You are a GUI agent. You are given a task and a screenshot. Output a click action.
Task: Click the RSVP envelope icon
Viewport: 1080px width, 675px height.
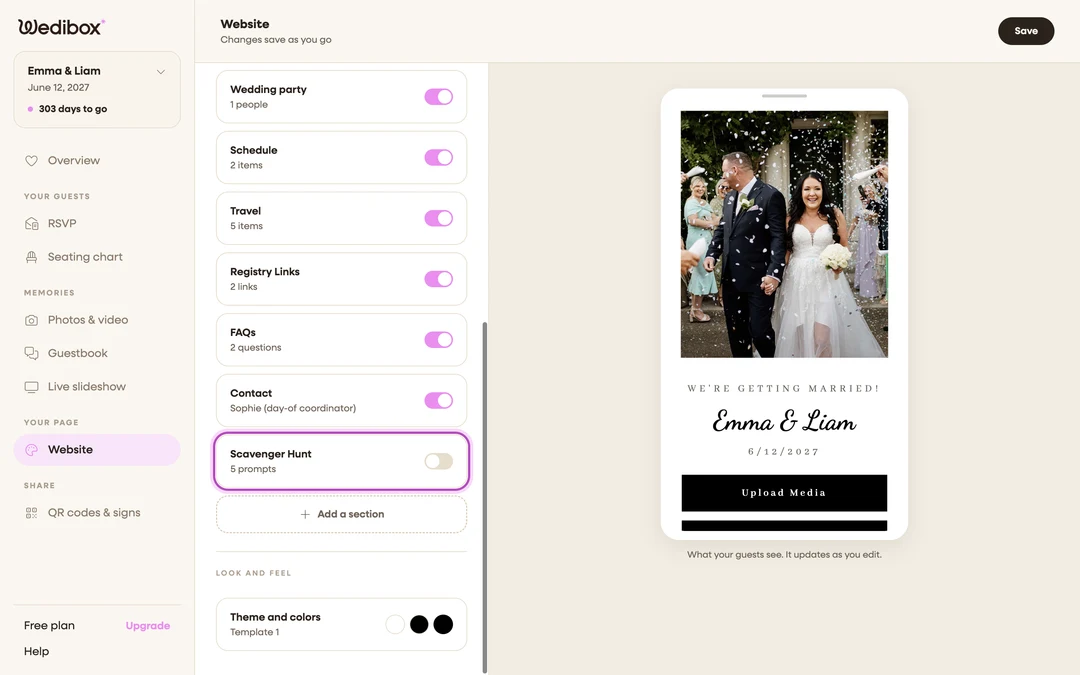coord(31,224)
